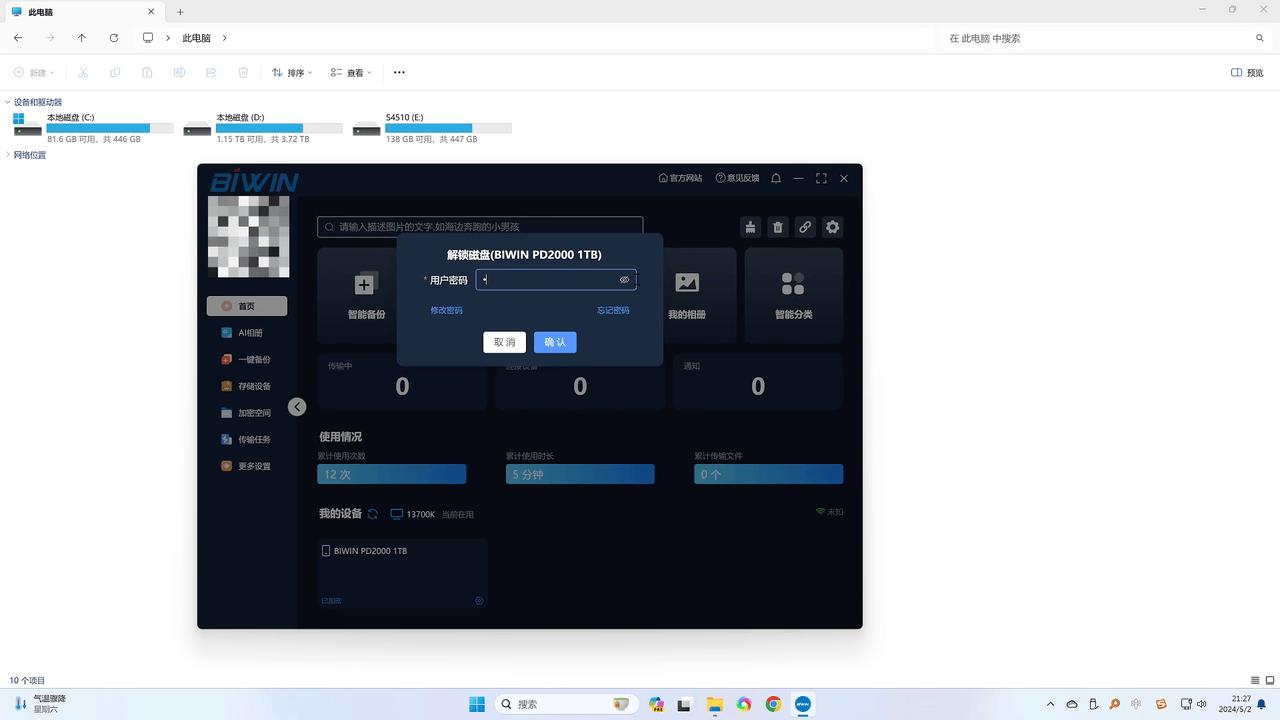
Task: Open the 传输任务 transfer tasks panel
Action: 248,438
